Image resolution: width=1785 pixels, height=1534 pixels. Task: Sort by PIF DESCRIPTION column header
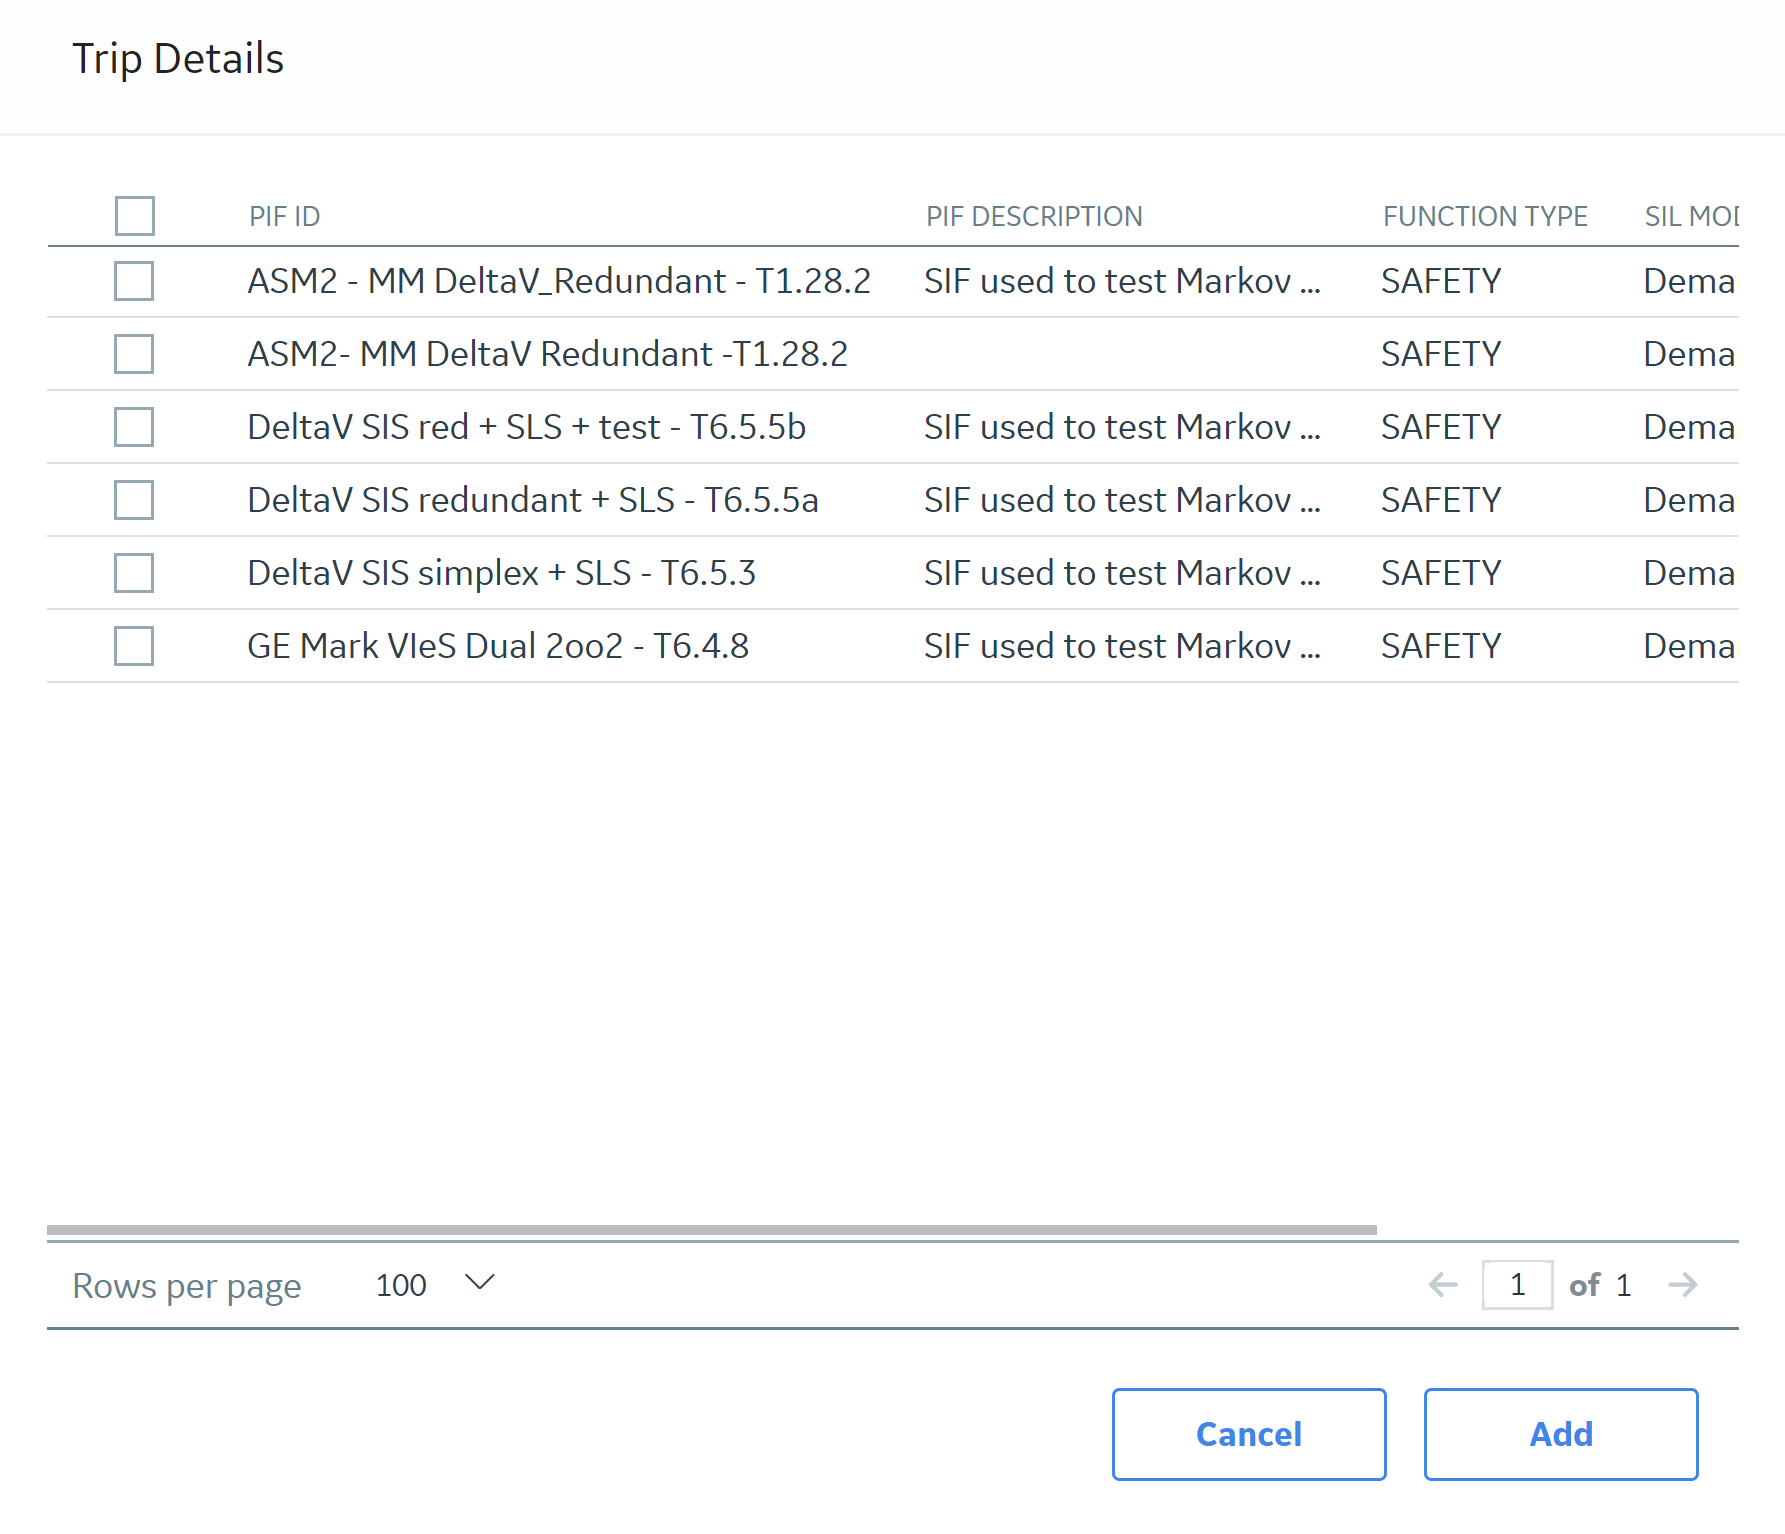click(x=1034, y=216)
